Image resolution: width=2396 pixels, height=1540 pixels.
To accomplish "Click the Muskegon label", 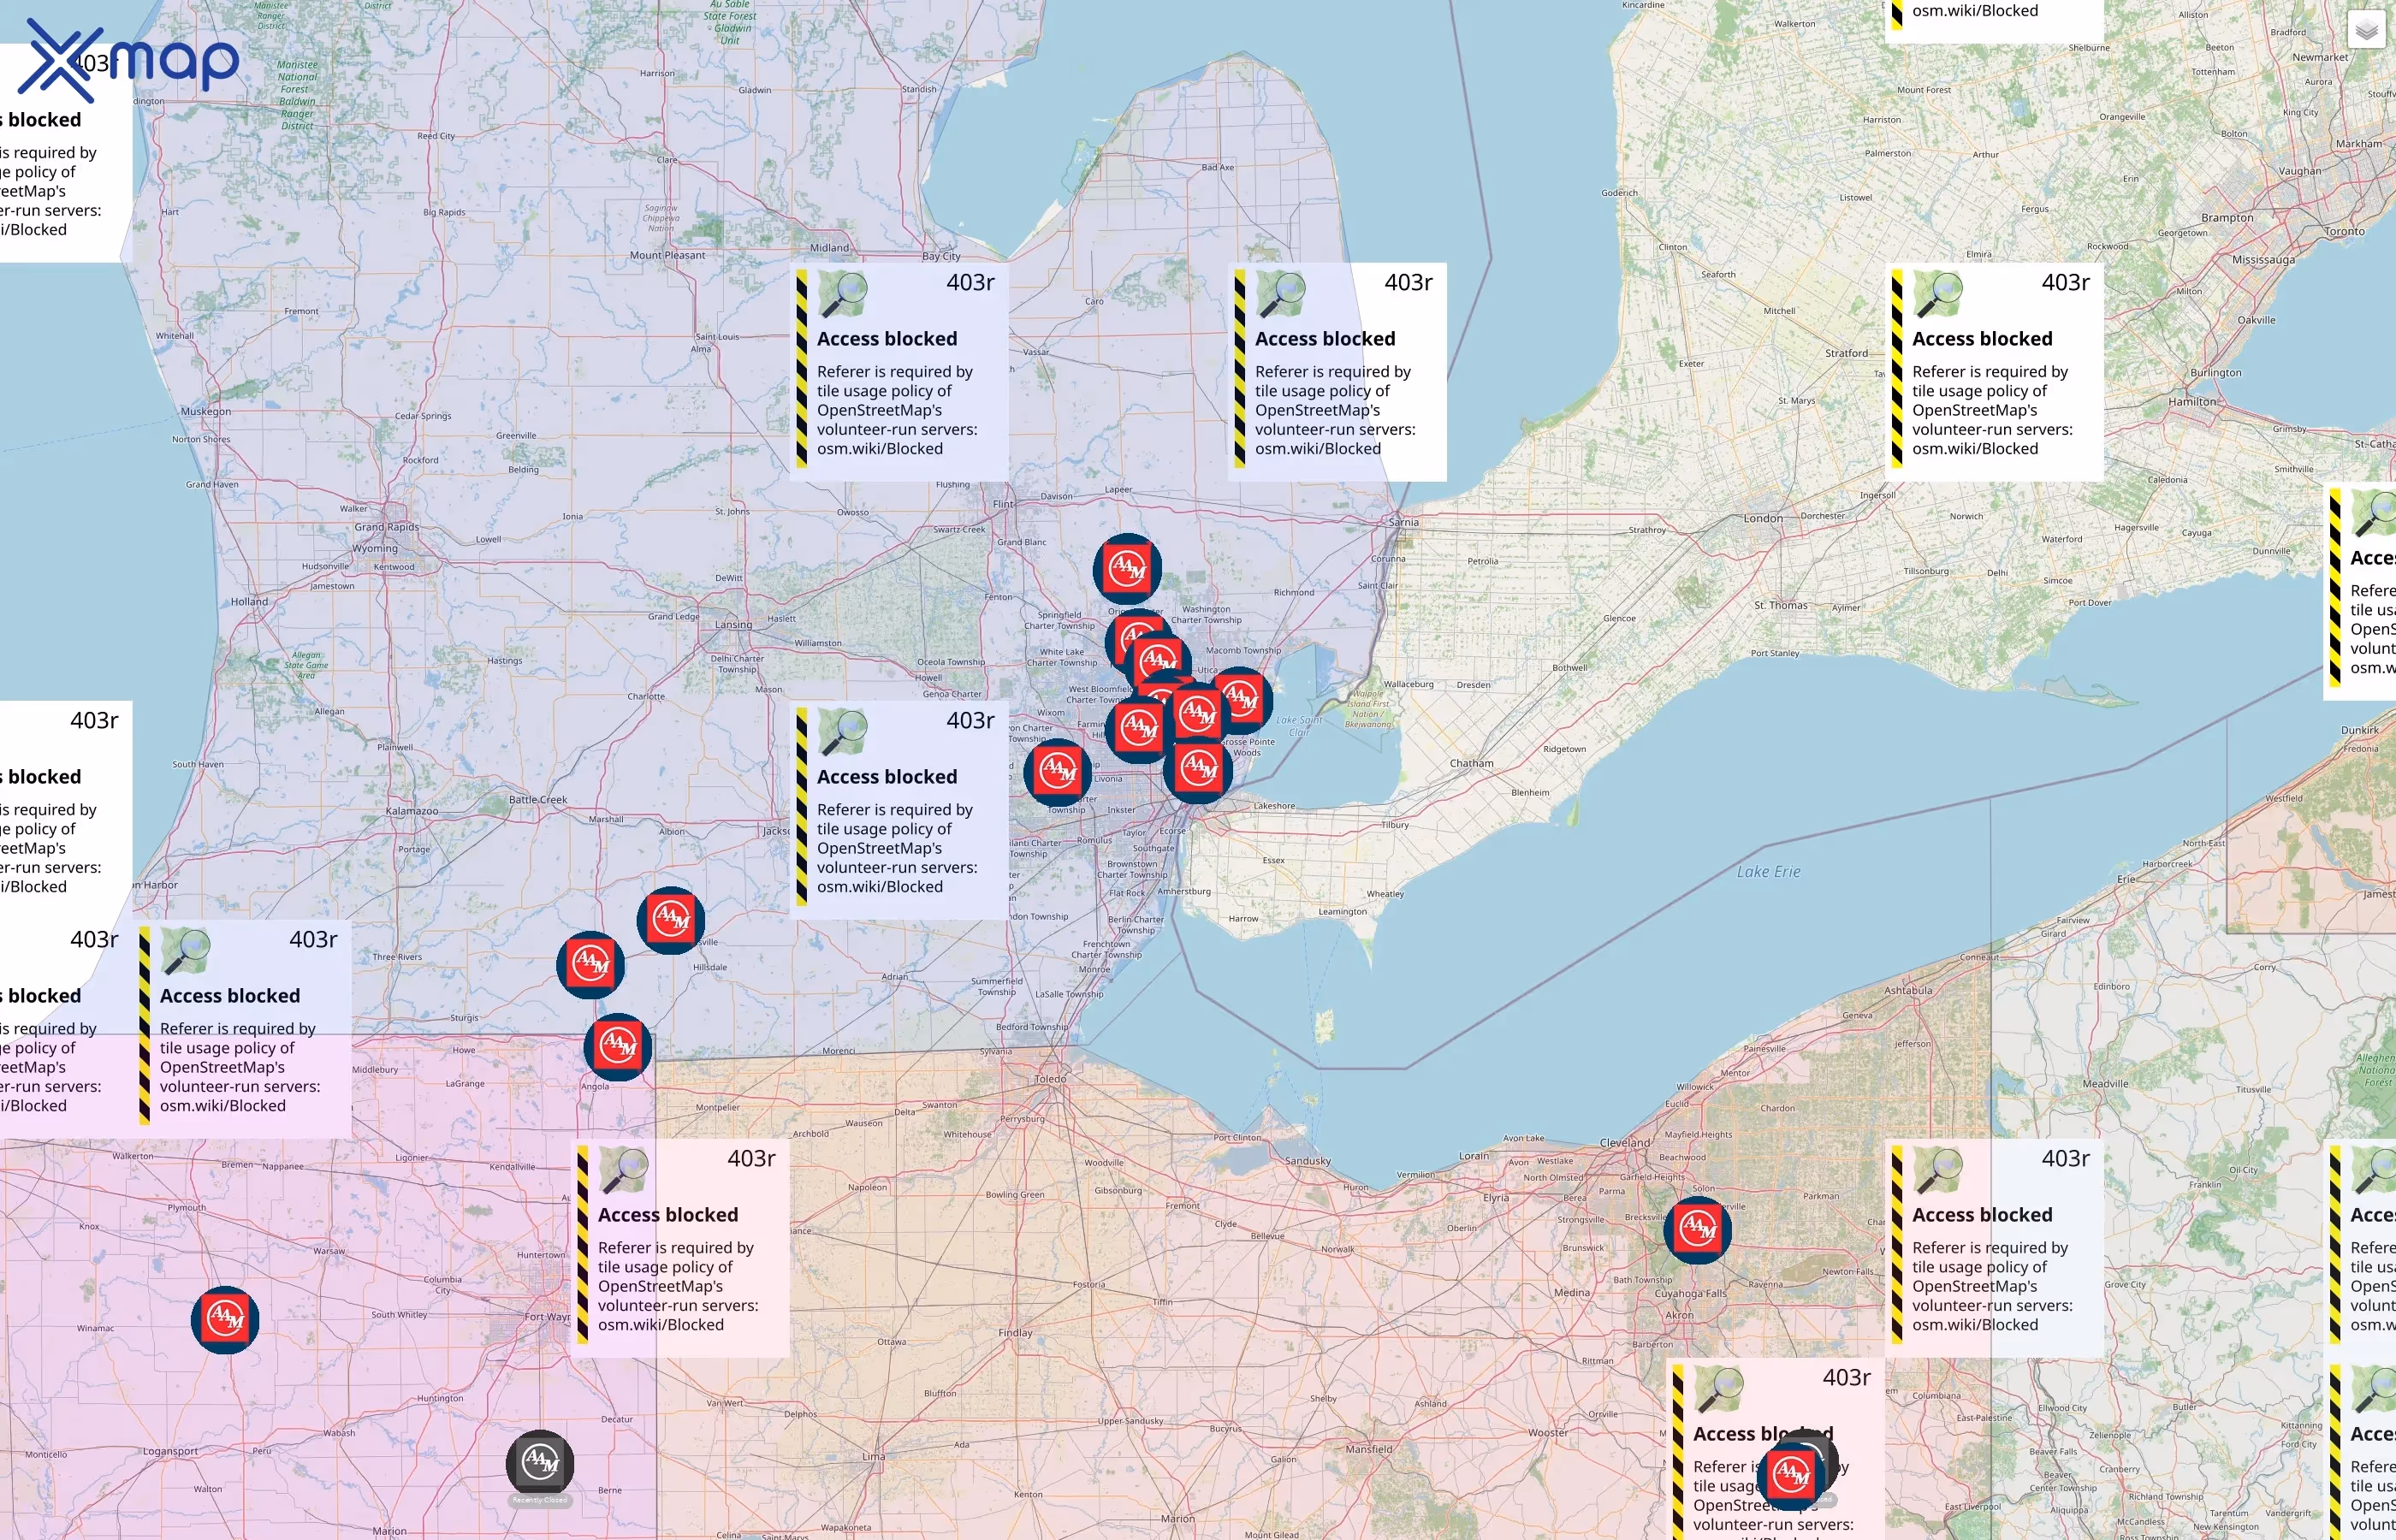I will [206, 411].
